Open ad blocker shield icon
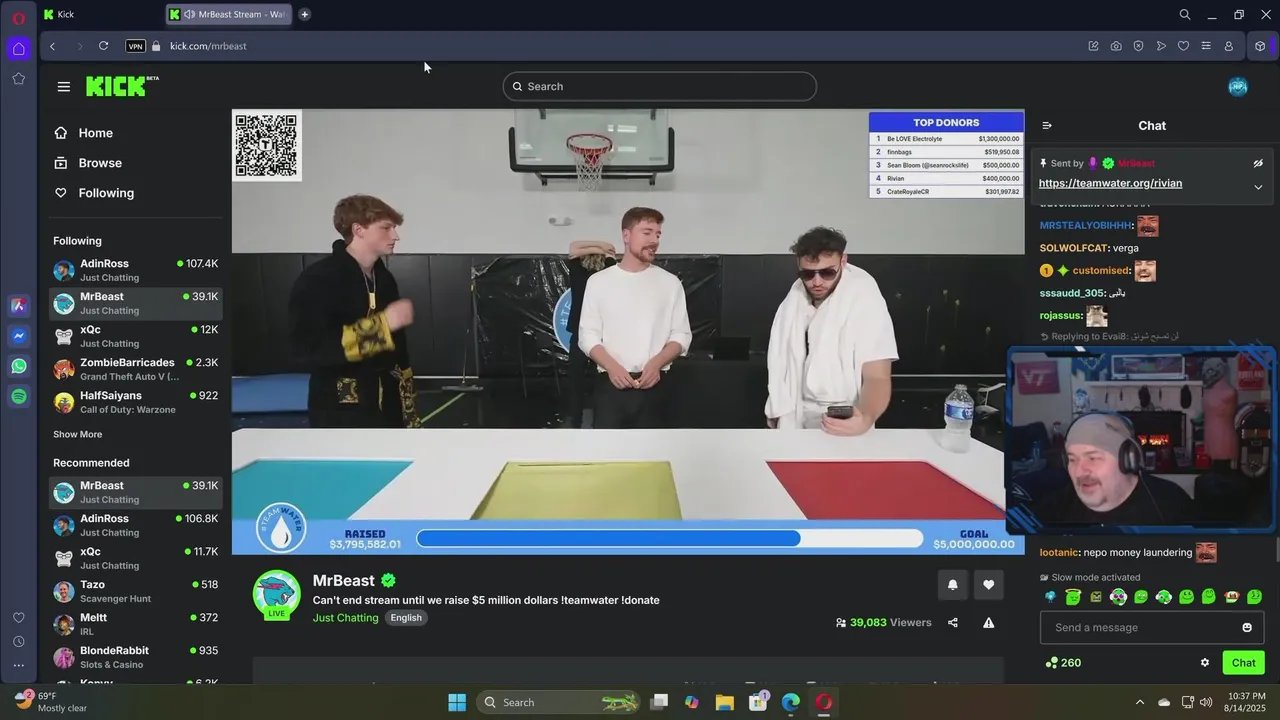Screen dimensions: 1280x720 tap(1138, 46)
